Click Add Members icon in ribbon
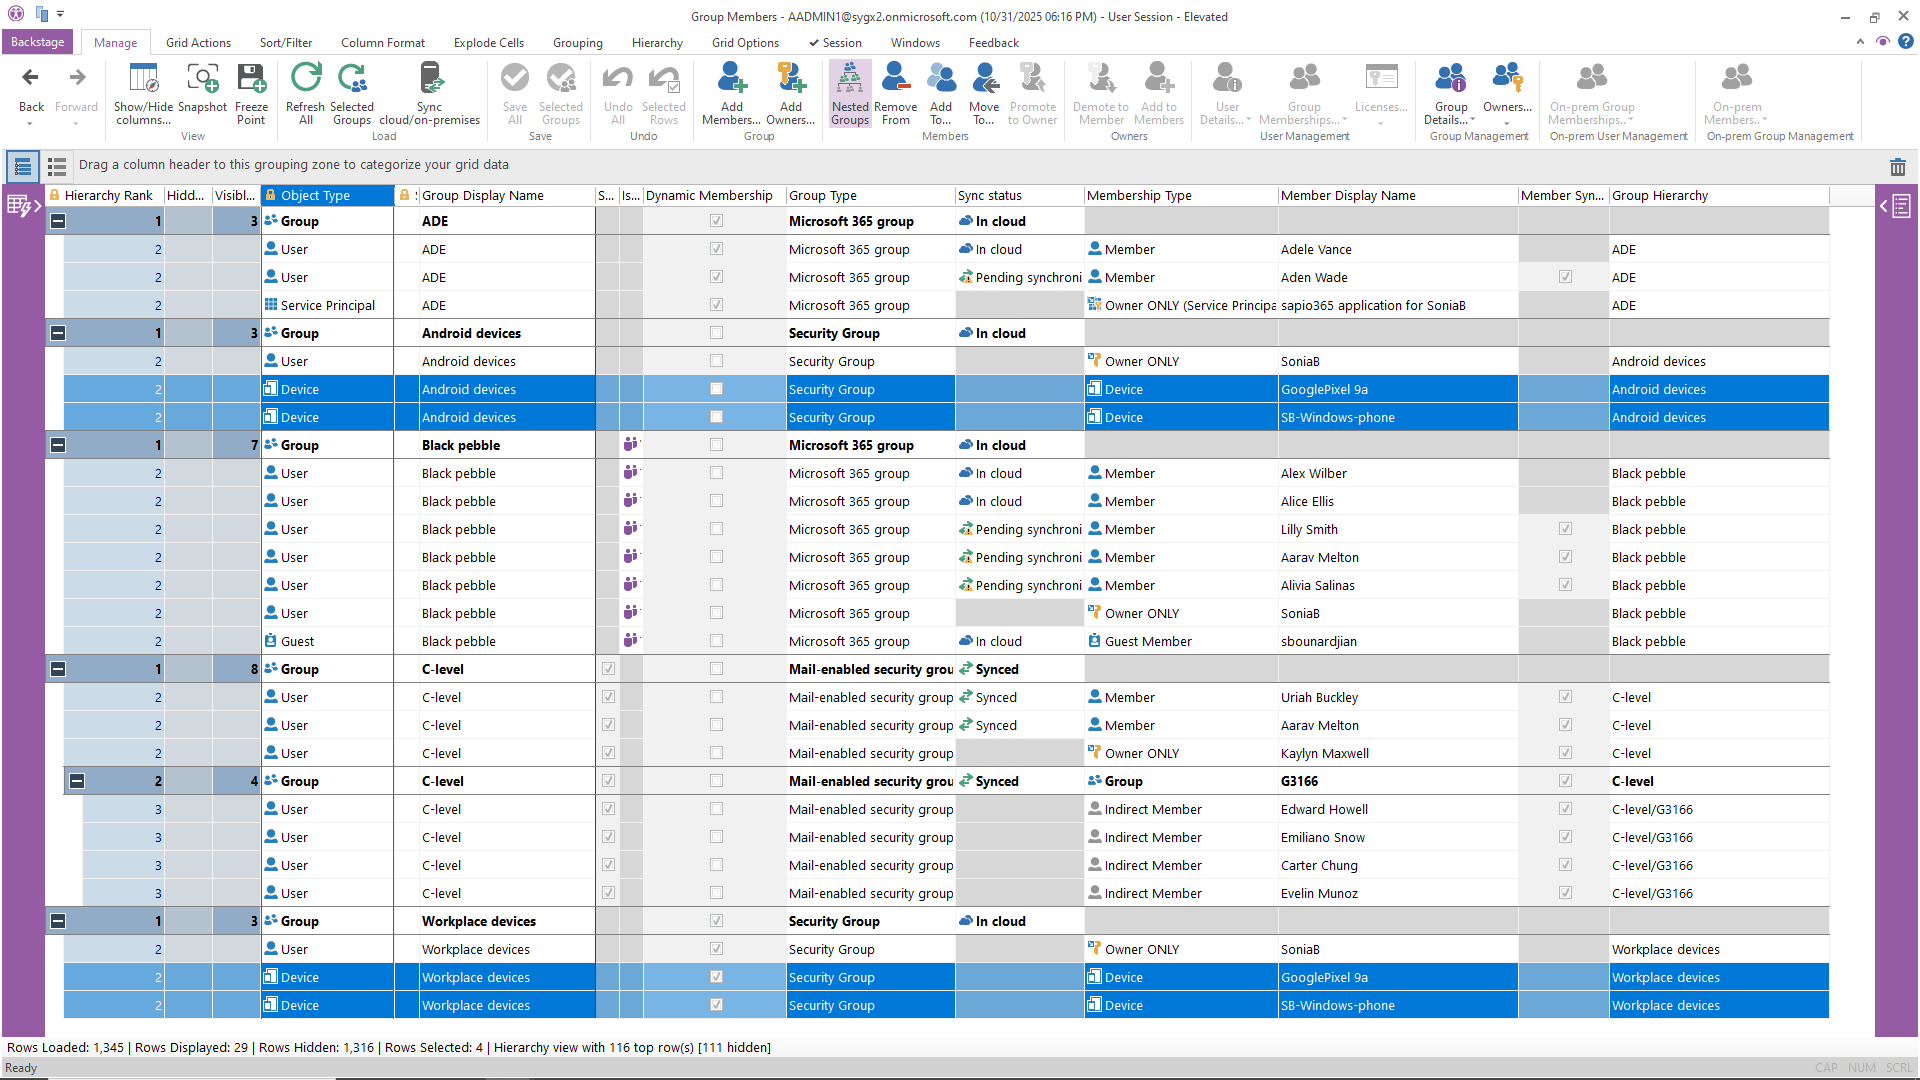Screen dimensions: 1920x1080 coord(731,79)
